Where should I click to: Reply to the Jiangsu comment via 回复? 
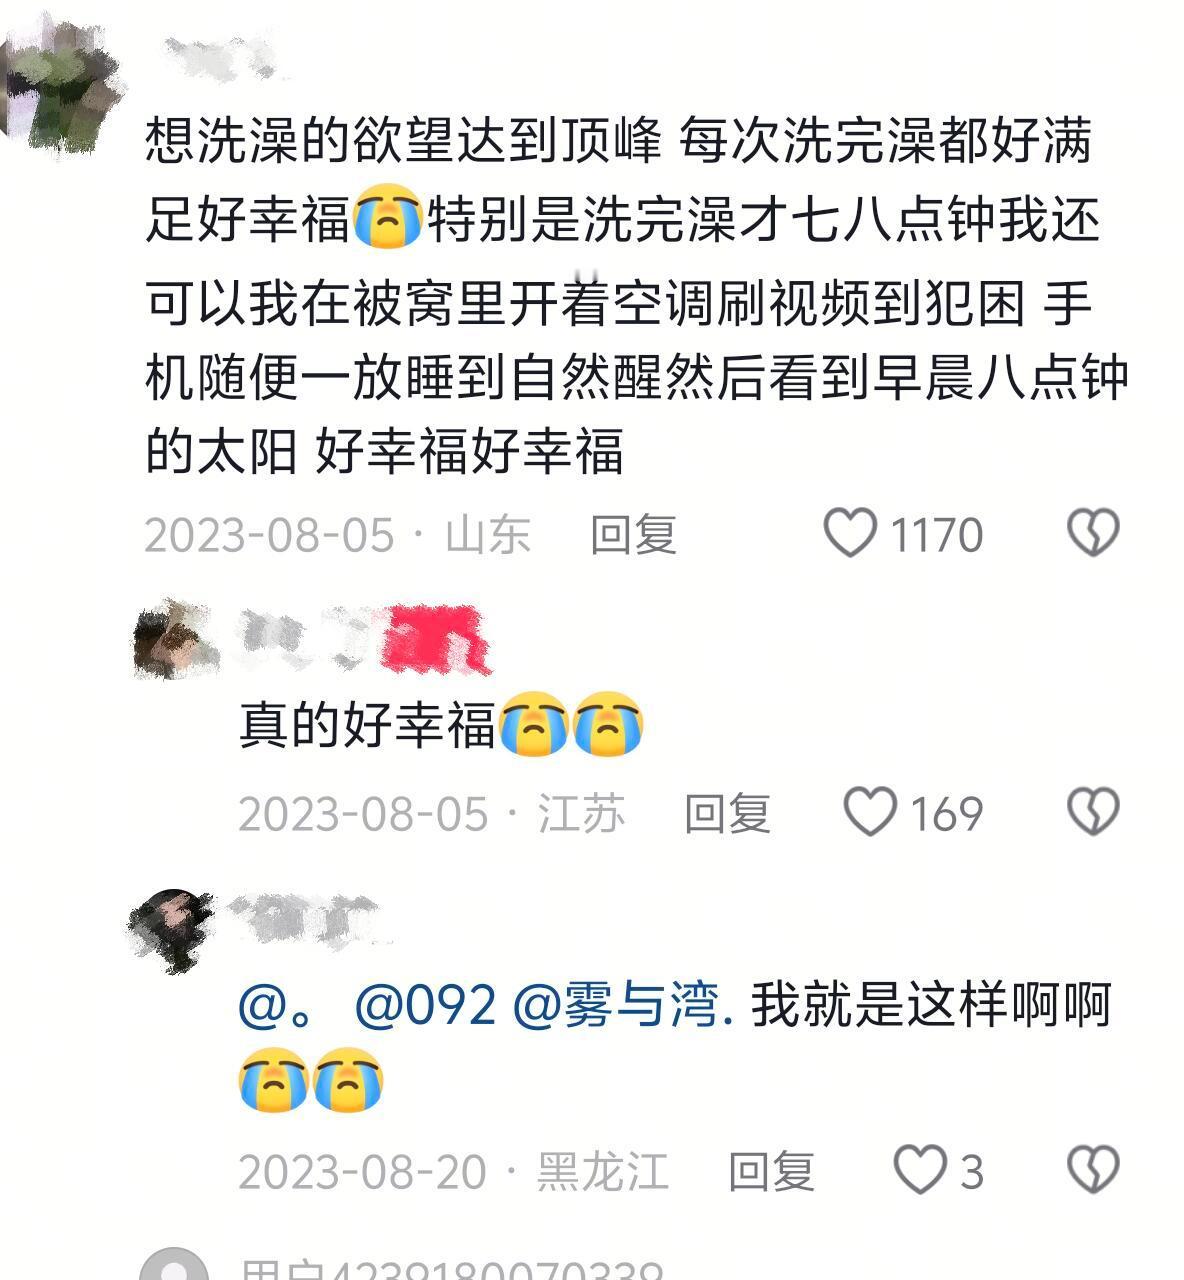coord(727,813)
